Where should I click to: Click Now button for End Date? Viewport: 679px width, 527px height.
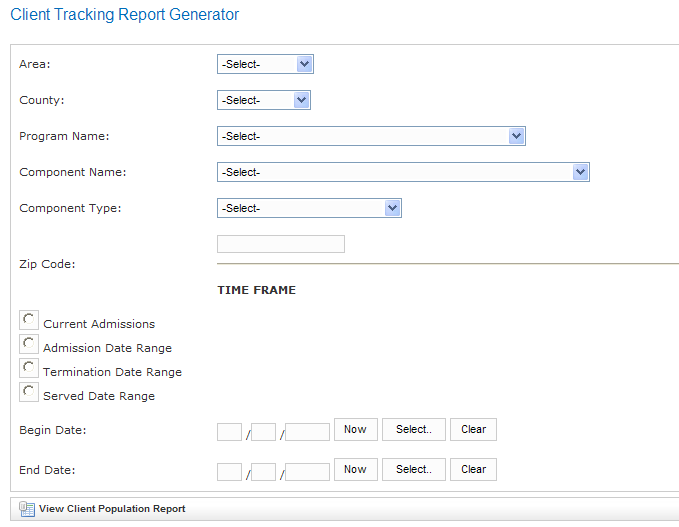pyautogui.click(x=356, y=469)
